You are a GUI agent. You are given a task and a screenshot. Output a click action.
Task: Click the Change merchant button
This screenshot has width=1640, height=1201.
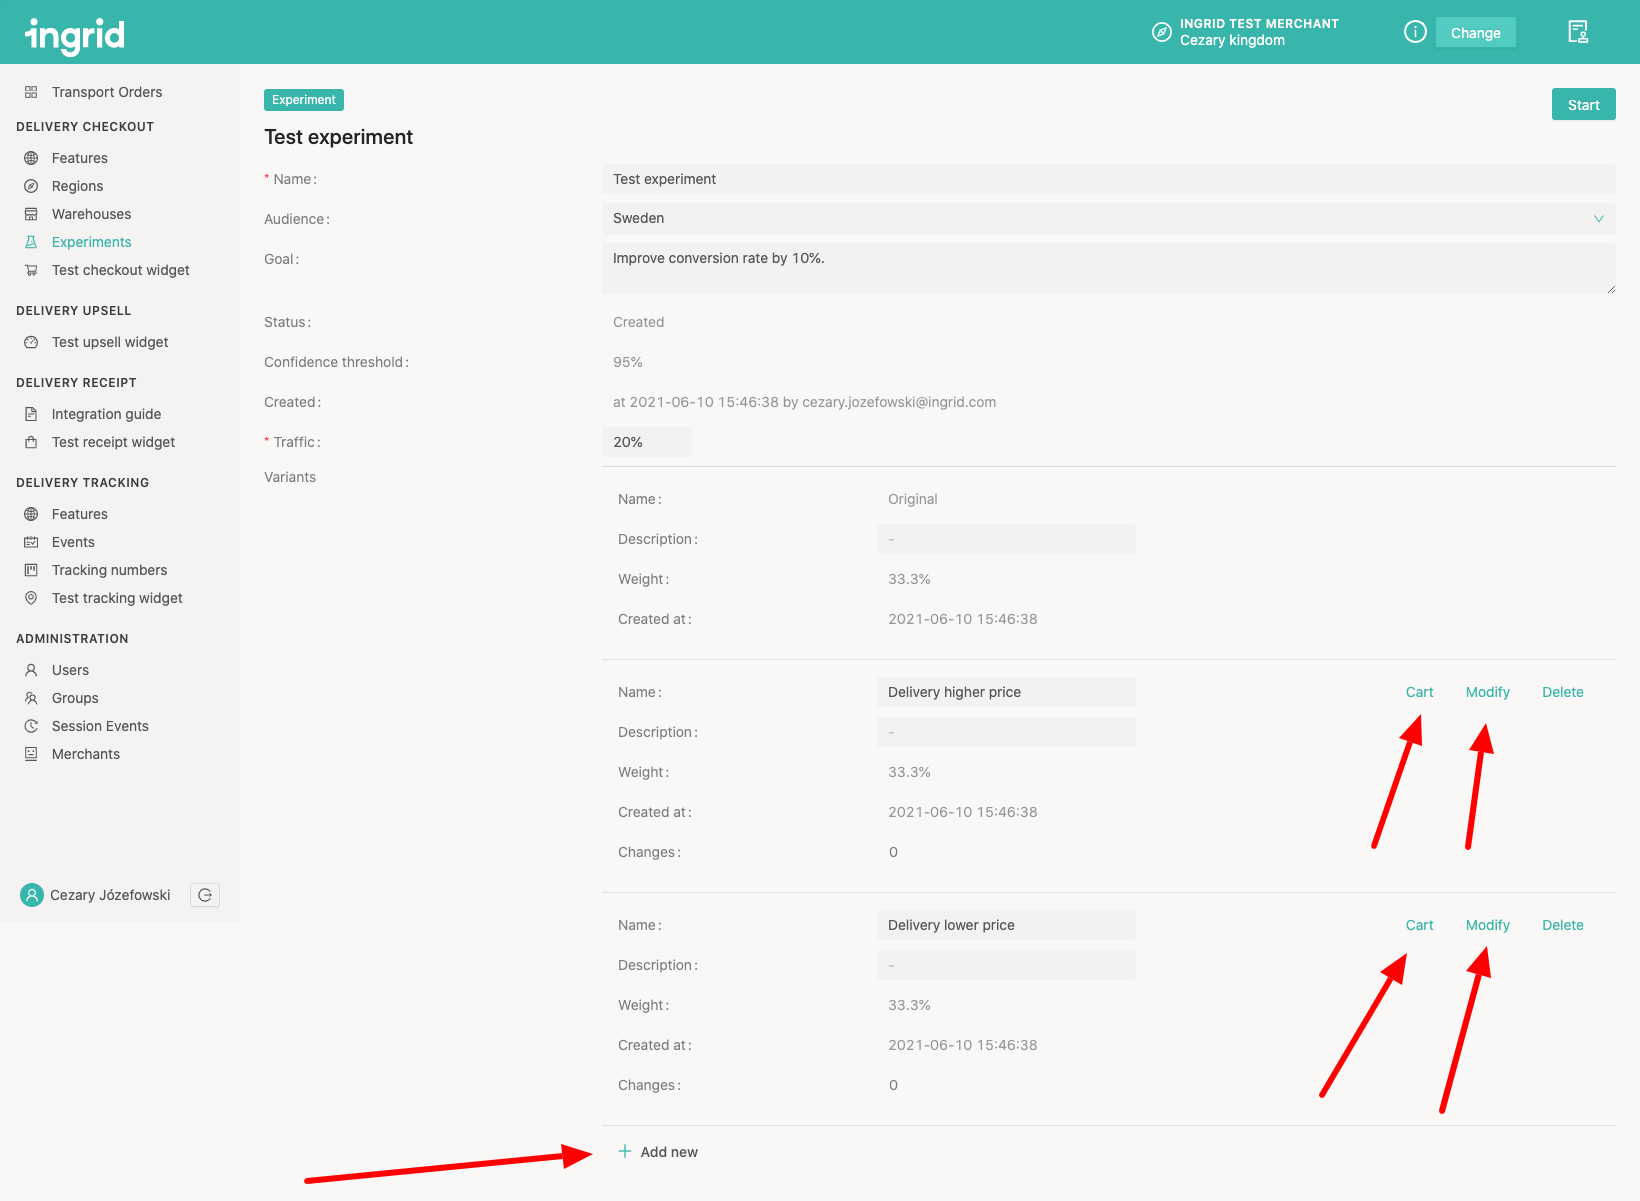tap(1475, 33)
